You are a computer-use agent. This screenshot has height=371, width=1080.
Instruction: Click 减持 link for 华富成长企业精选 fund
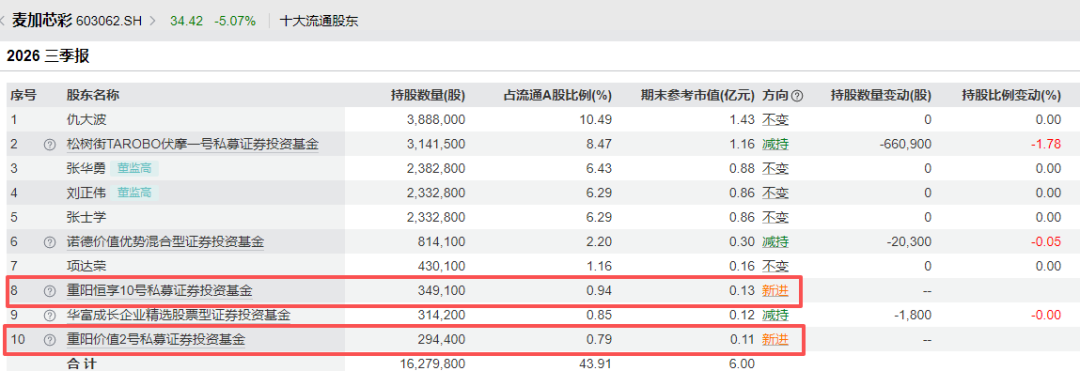pyautogui.click(x=775, y=315)
